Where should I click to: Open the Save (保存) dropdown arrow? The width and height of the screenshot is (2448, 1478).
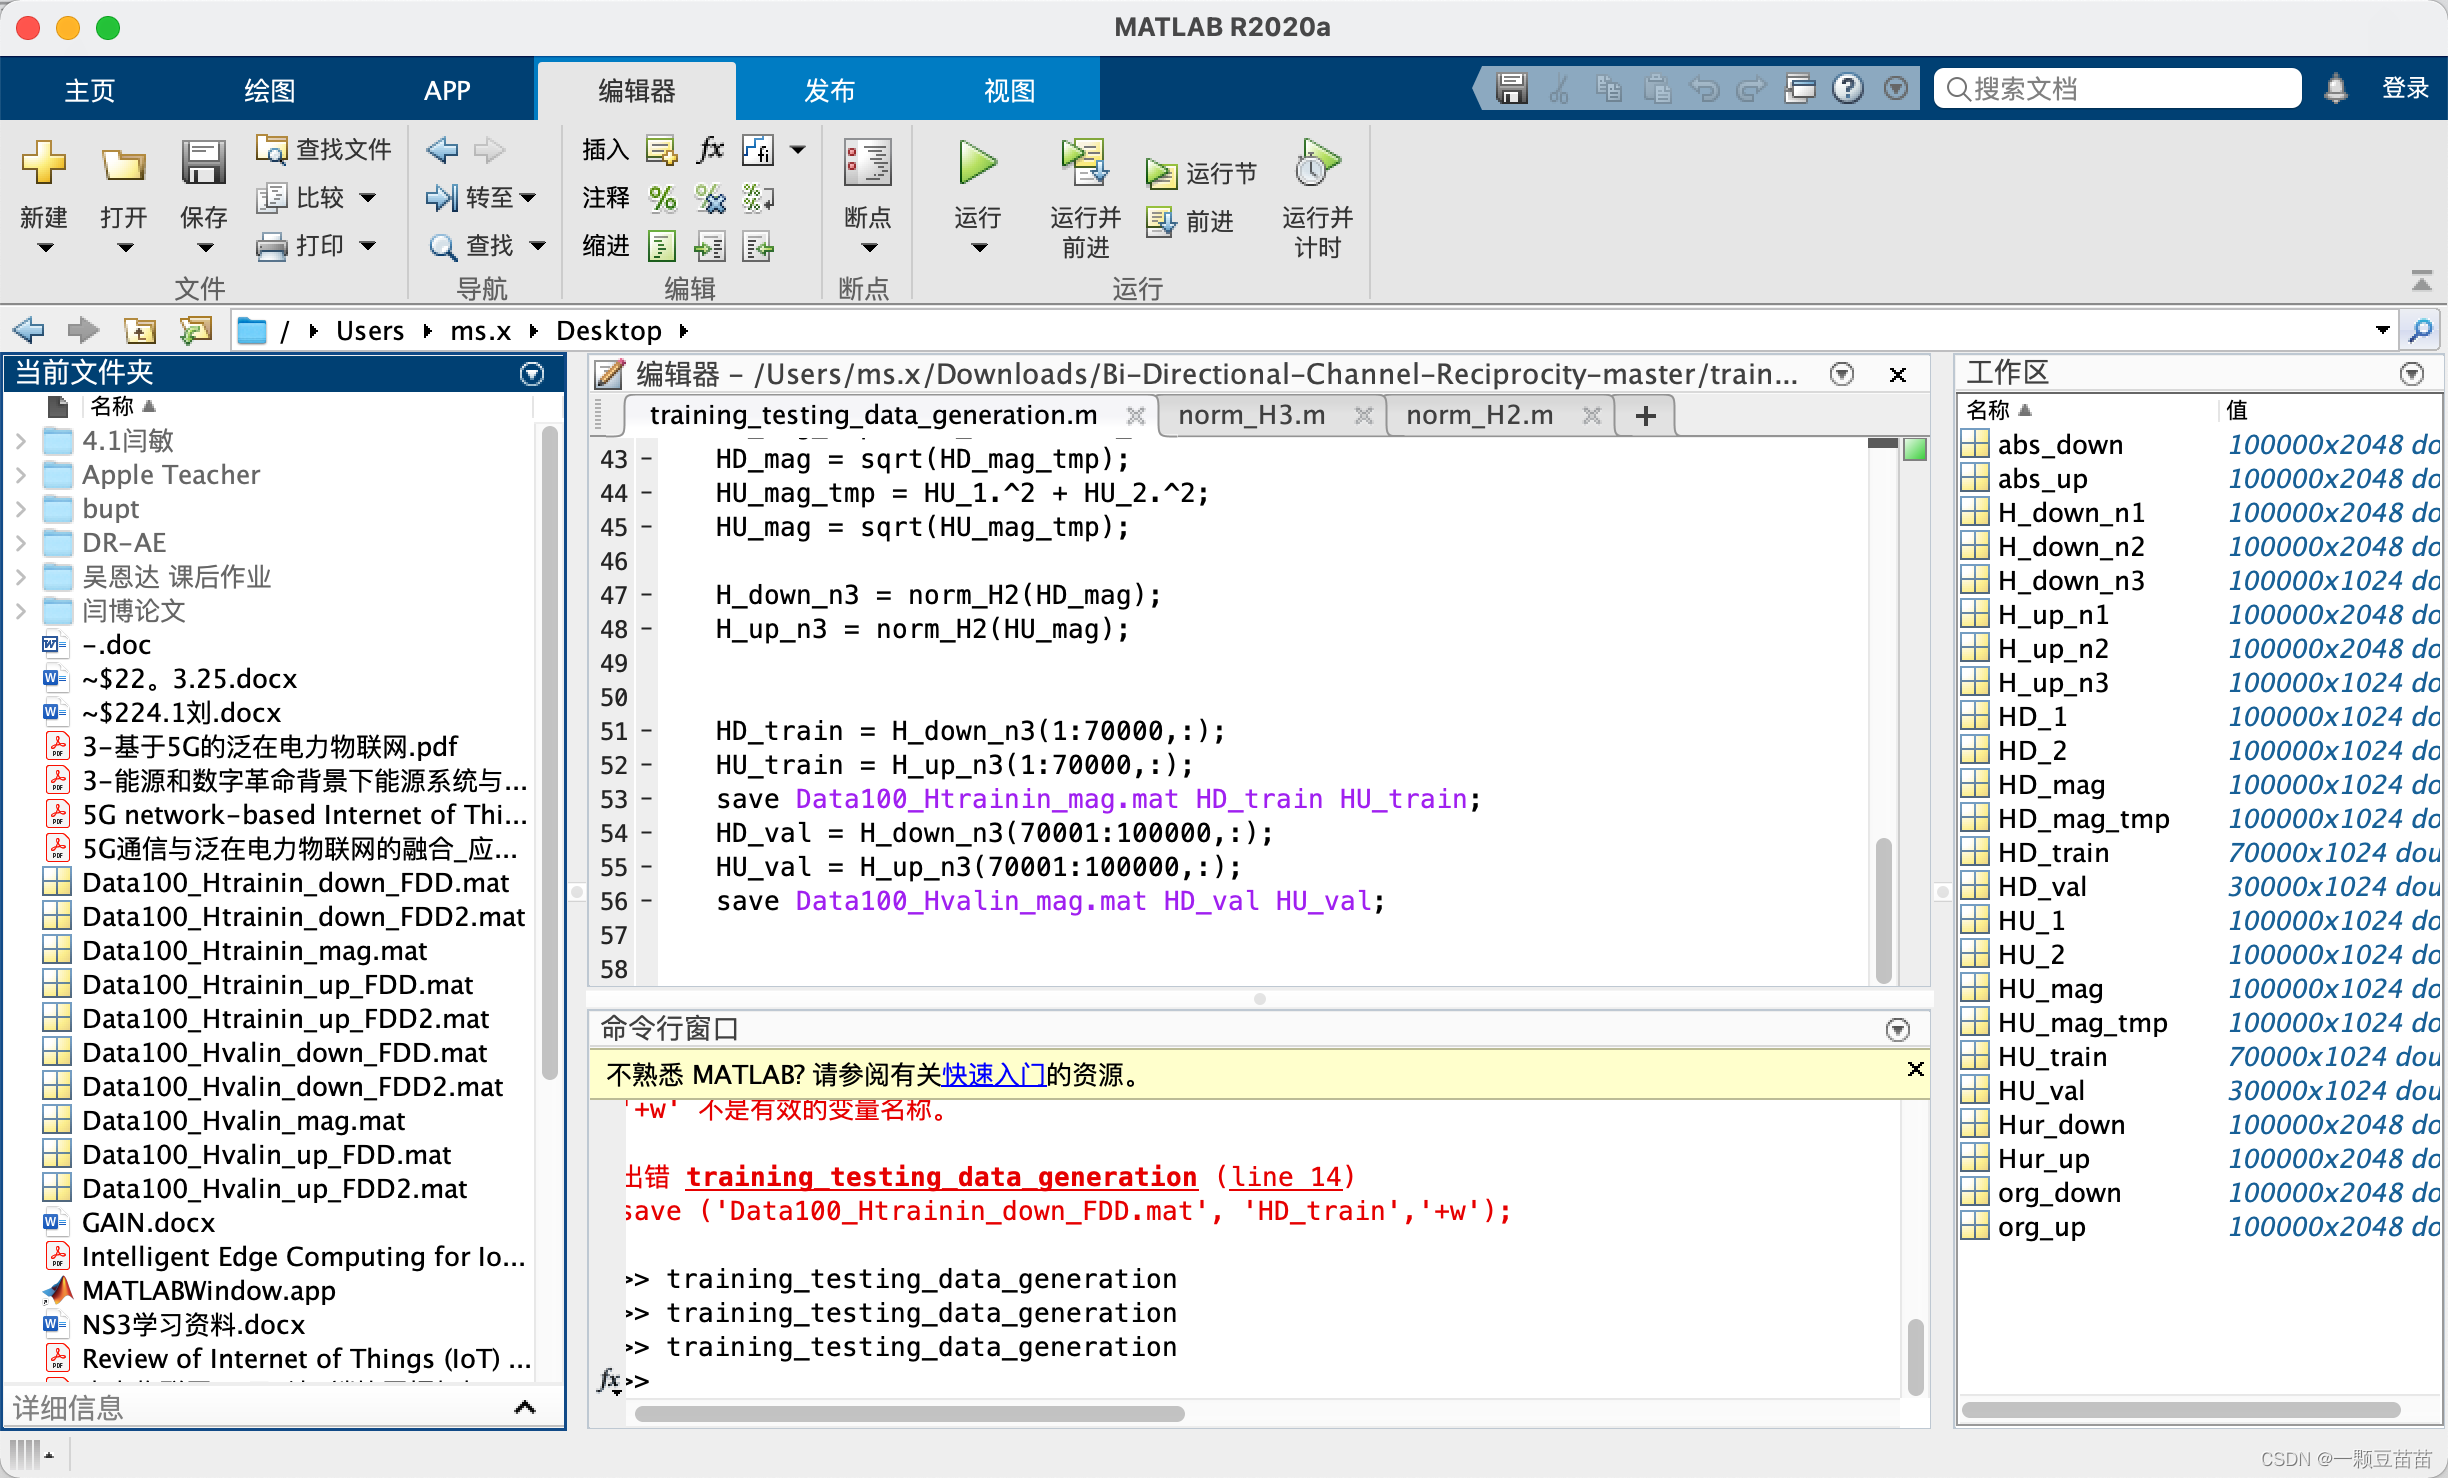pos(204,247)
